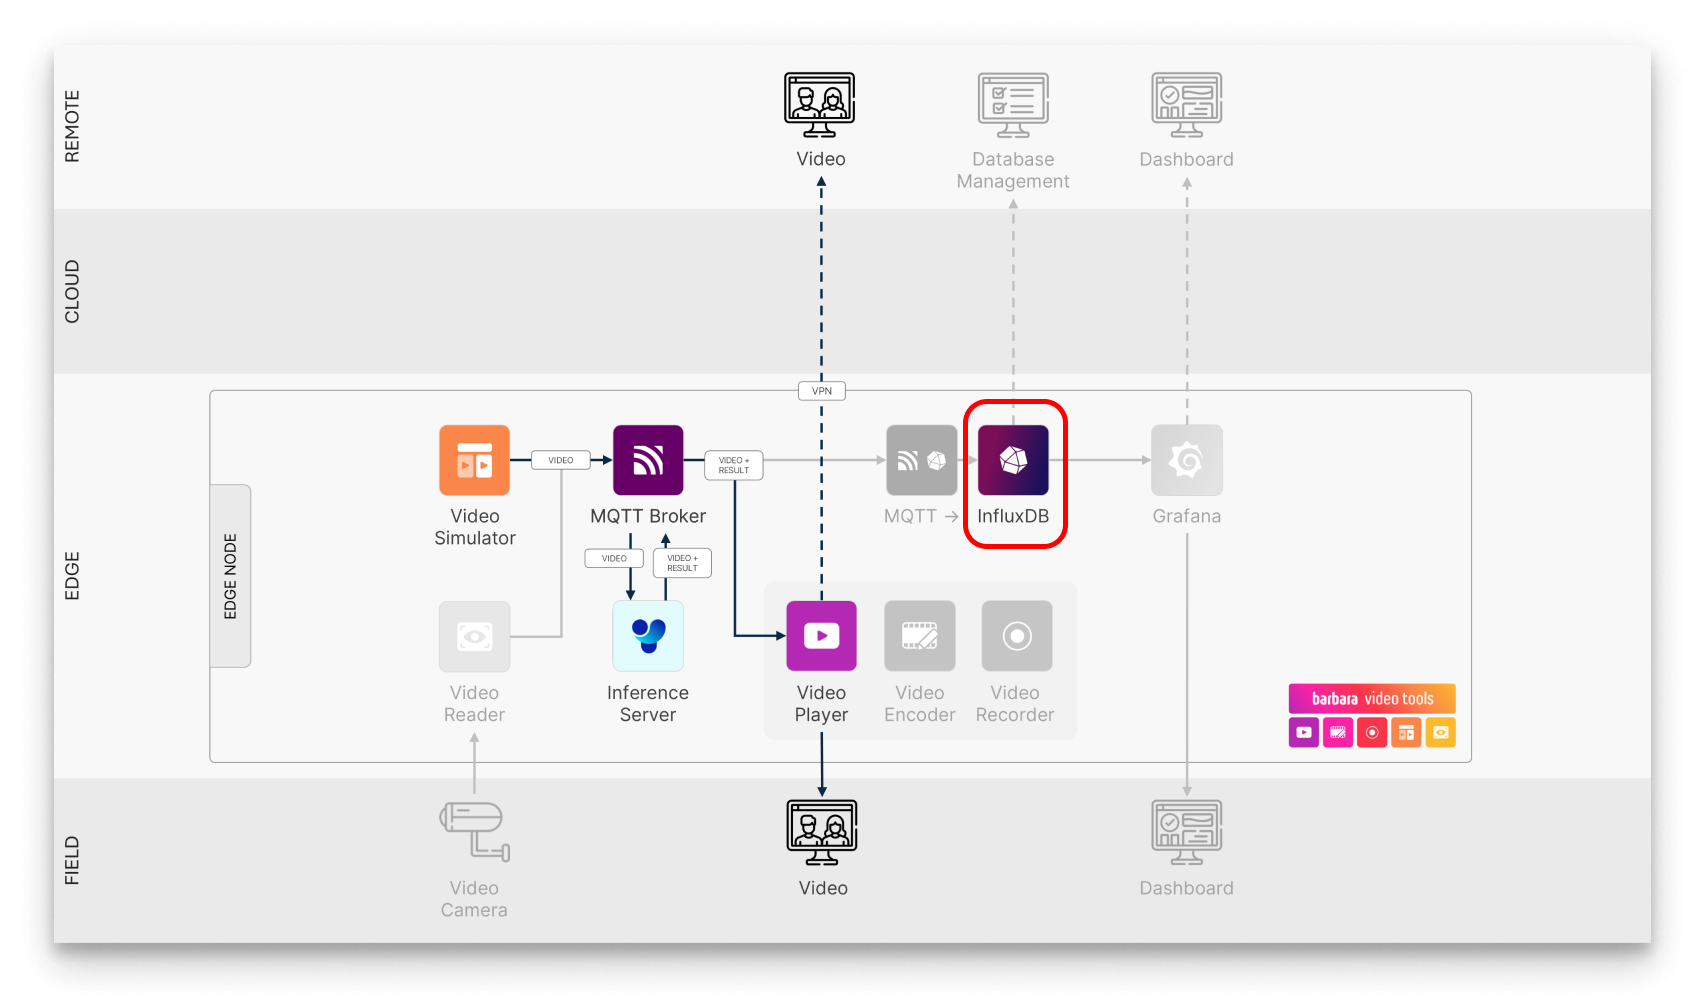Click the Video Recorder icon
The image size is (1705, 1008).
(x=1015, y=636)
